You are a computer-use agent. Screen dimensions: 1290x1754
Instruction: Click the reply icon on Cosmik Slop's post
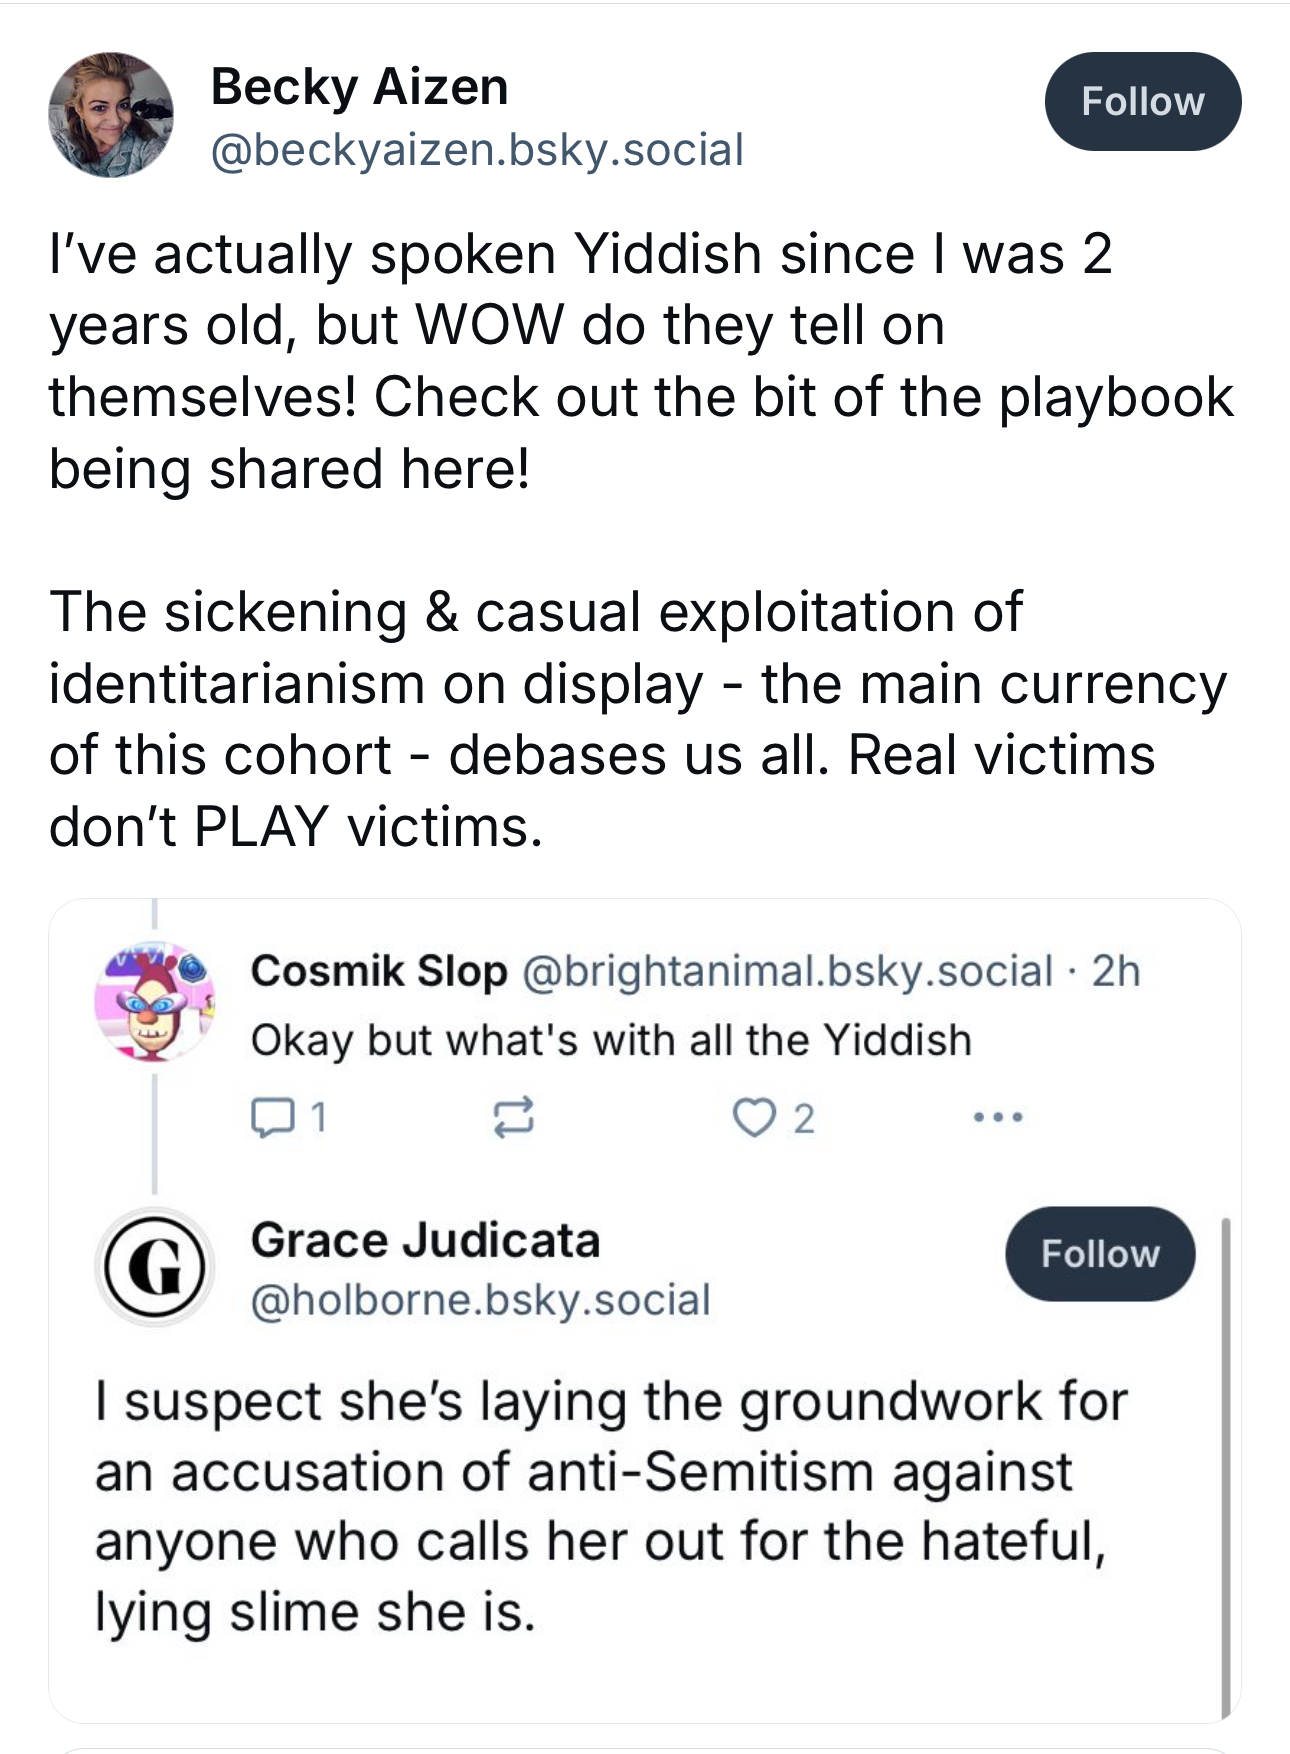click(x=270, y=1118)
